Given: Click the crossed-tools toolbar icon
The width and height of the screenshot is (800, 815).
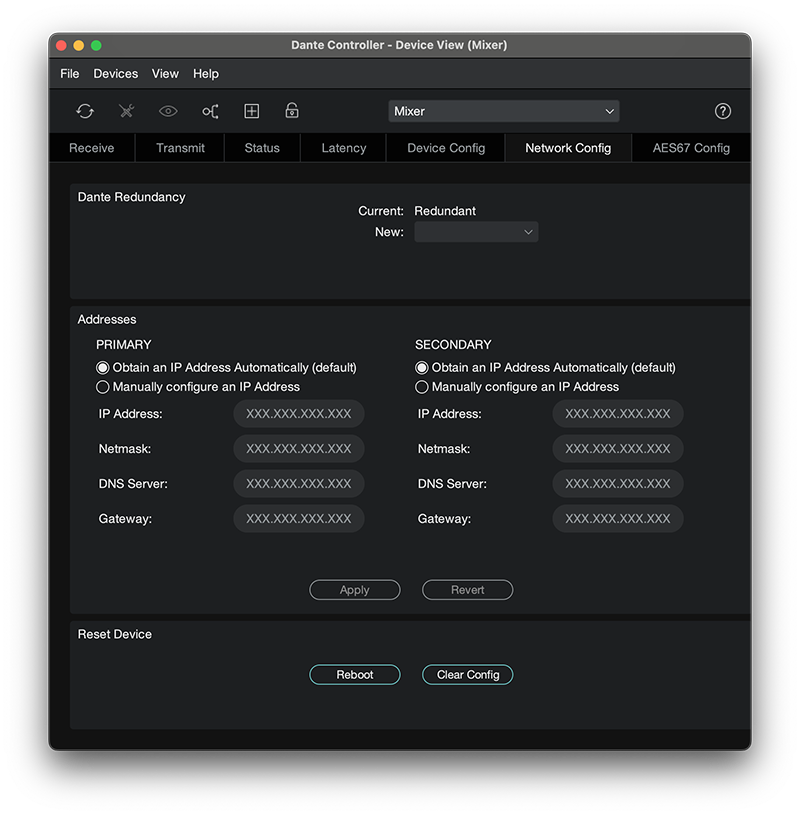Looking at the screenshot, I should (126, 111).
